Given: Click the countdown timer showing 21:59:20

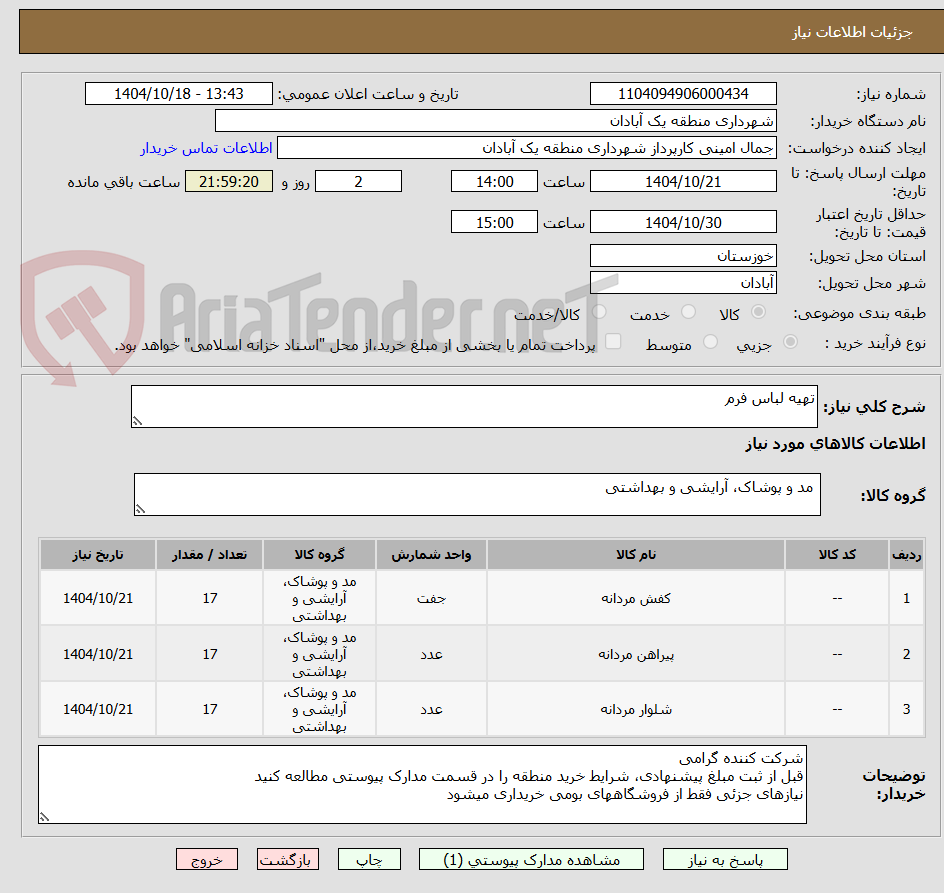Looking at the screenshot, I should pyautogui.click(x=228, y=181).
